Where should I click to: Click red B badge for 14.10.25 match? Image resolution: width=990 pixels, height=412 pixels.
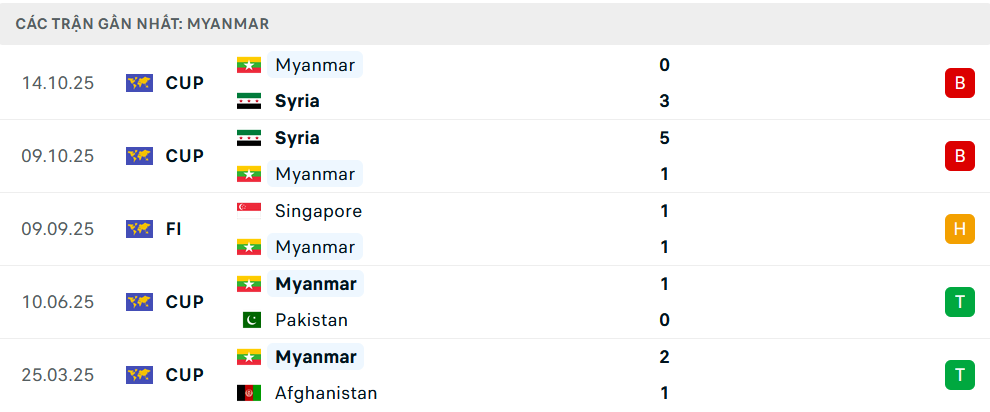(959, 83)
